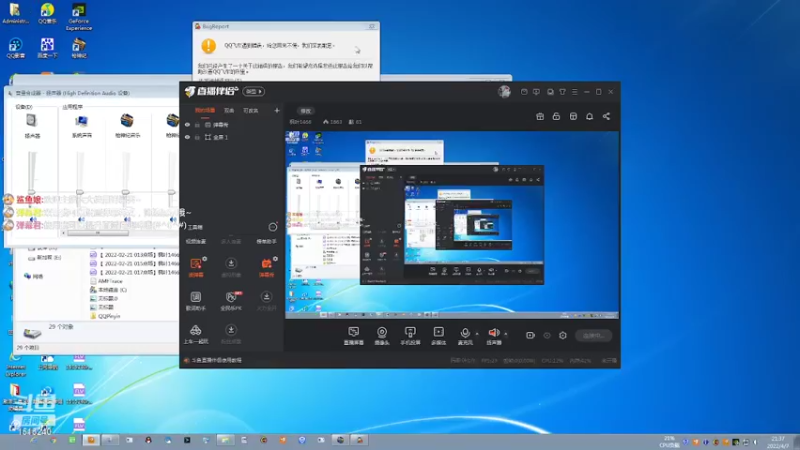Screen dimensions: 800x450
Task: Click the speaker device icon in volume mixer
Action: point(31,121)
